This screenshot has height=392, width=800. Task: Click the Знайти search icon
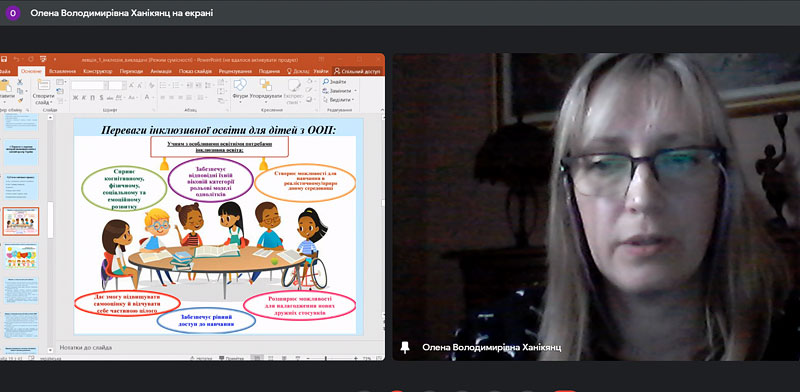326,82
